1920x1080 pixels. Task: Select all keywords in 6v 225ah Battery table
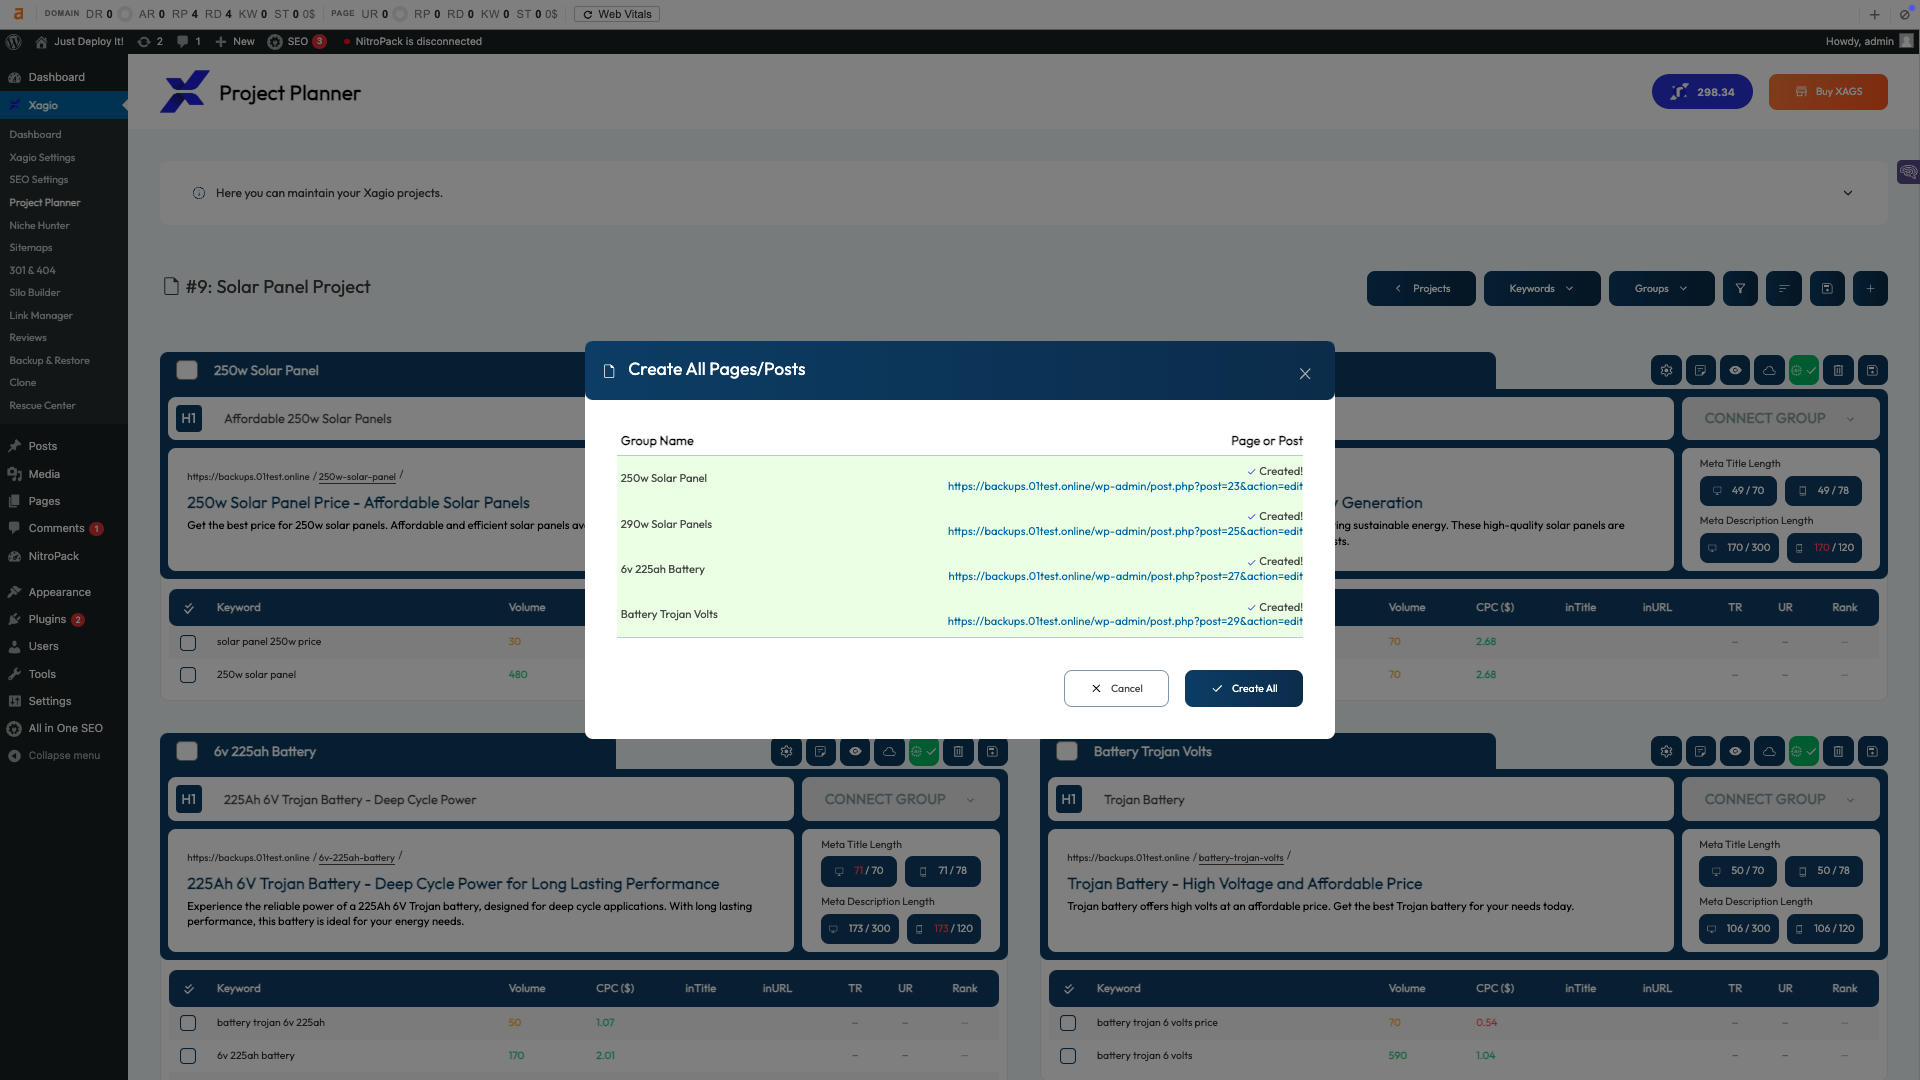[x=188, y=989]
